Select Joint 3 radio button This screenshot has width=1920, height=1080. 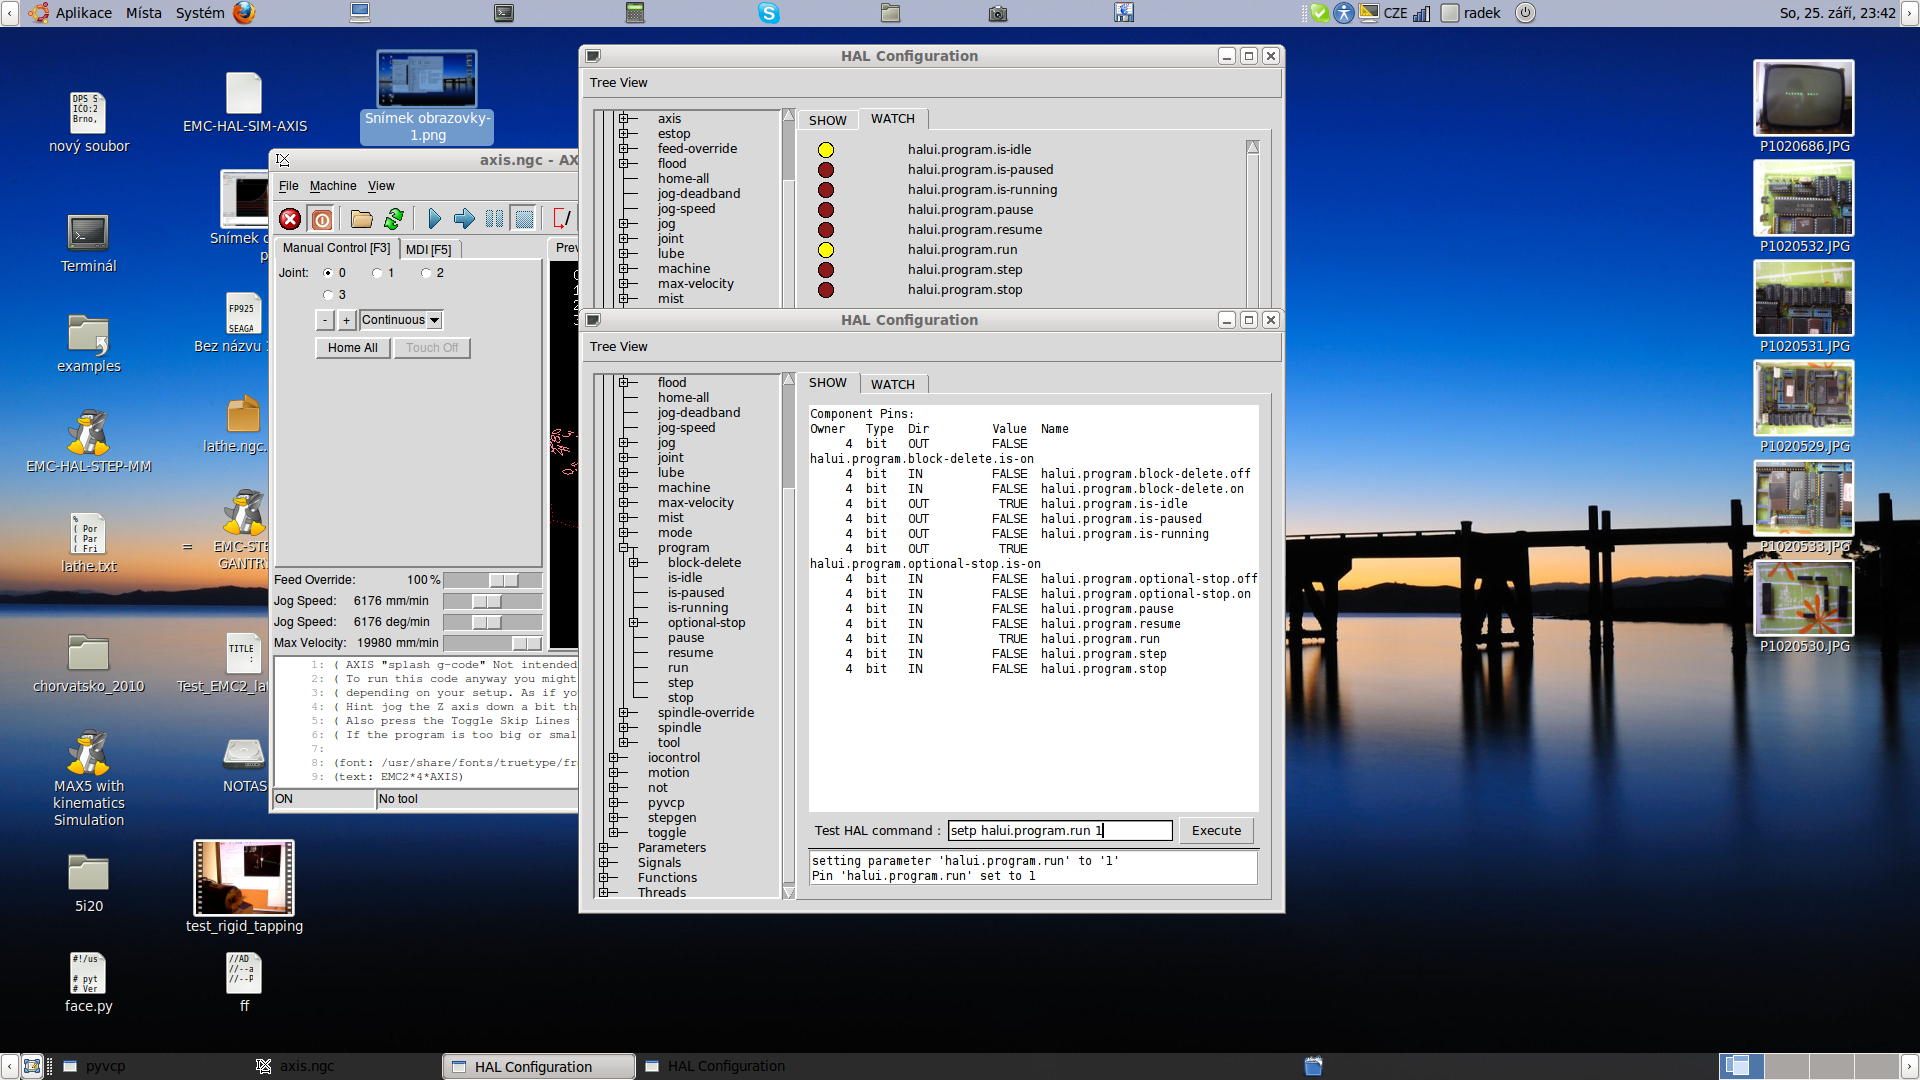tap(328, 295)
